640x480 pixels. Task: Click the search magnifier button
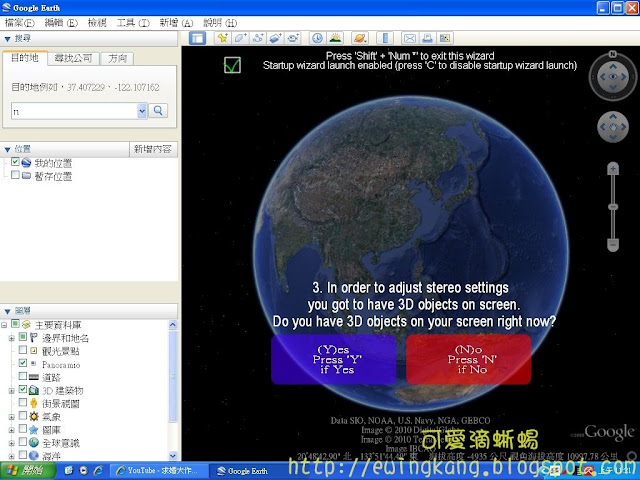click(158, 111)
